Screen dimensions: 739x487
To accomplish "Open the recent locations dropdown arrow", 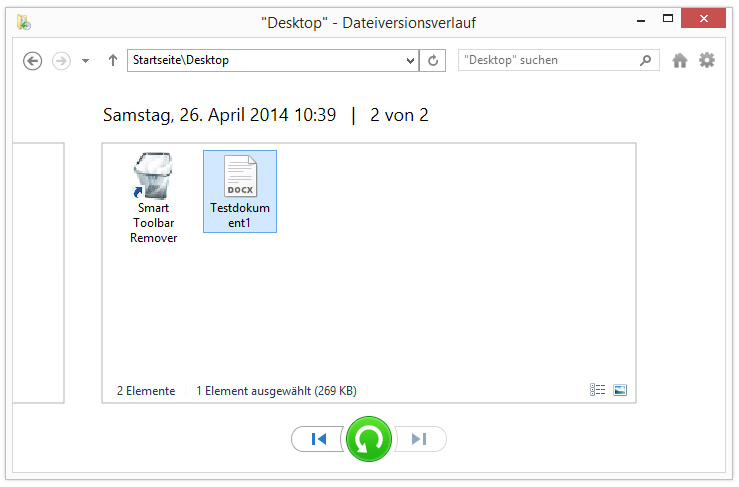I will [85, 61].
